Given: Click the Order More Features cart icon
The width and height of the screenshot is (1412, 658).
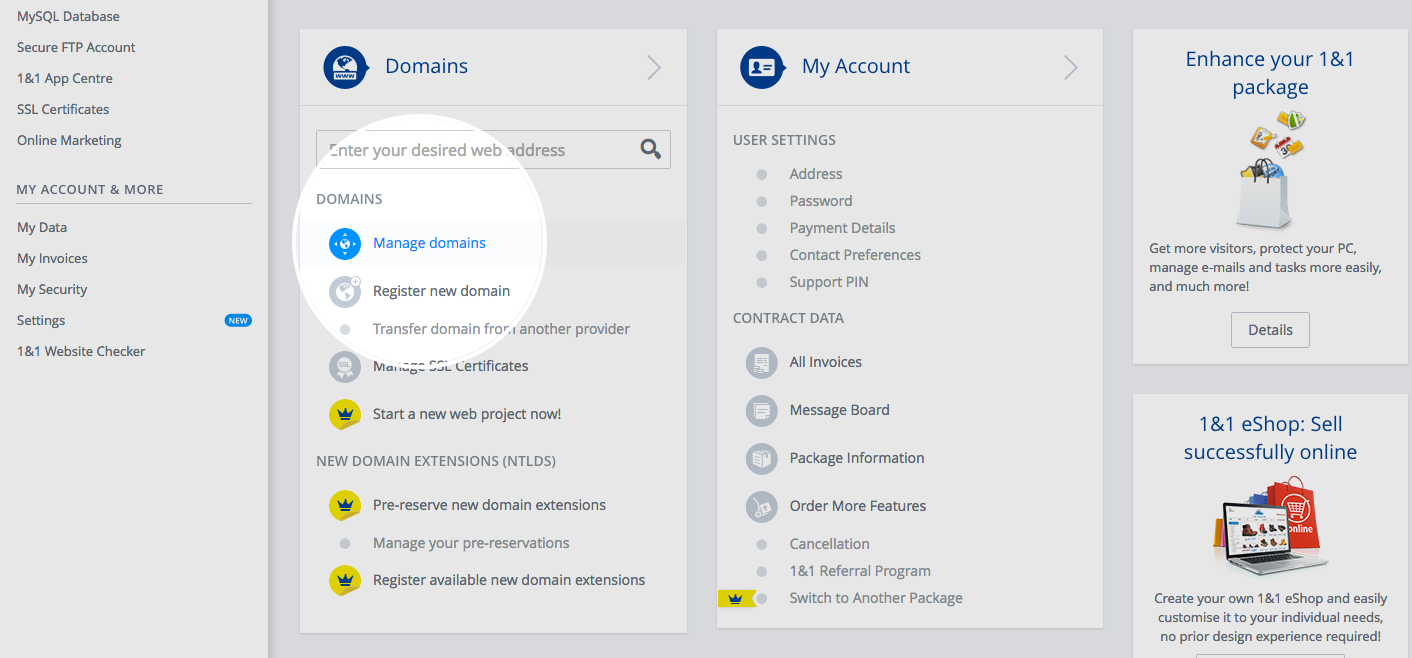Looking at the screenshot, I should tap(761, 506).
